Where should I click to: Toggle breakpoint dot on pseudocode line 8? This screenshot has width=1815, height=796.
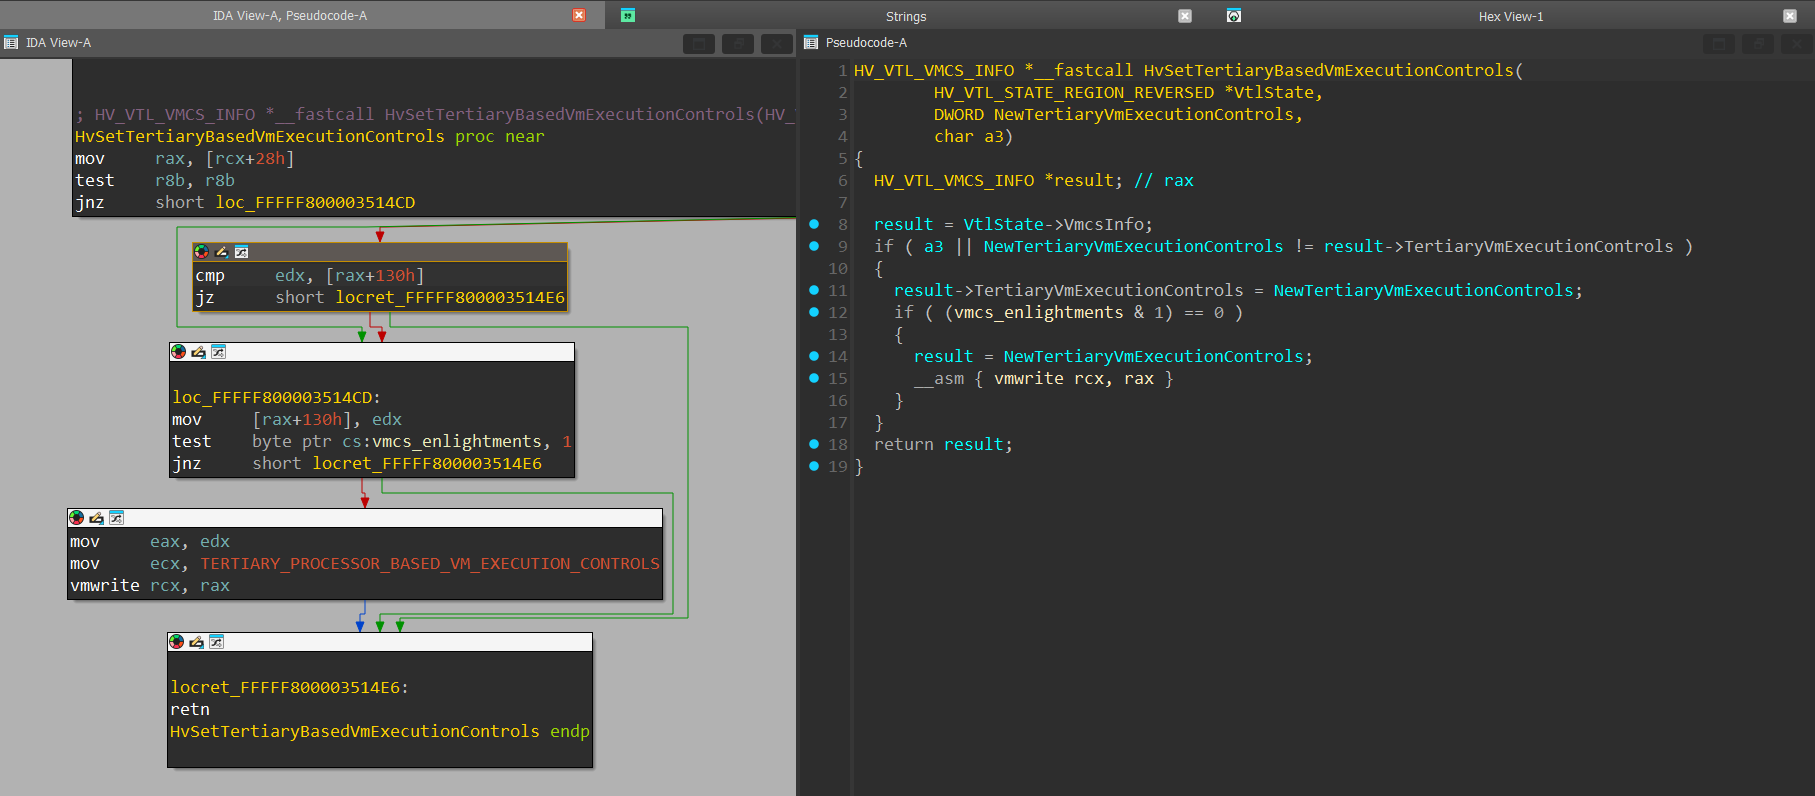tap(814, 224)
